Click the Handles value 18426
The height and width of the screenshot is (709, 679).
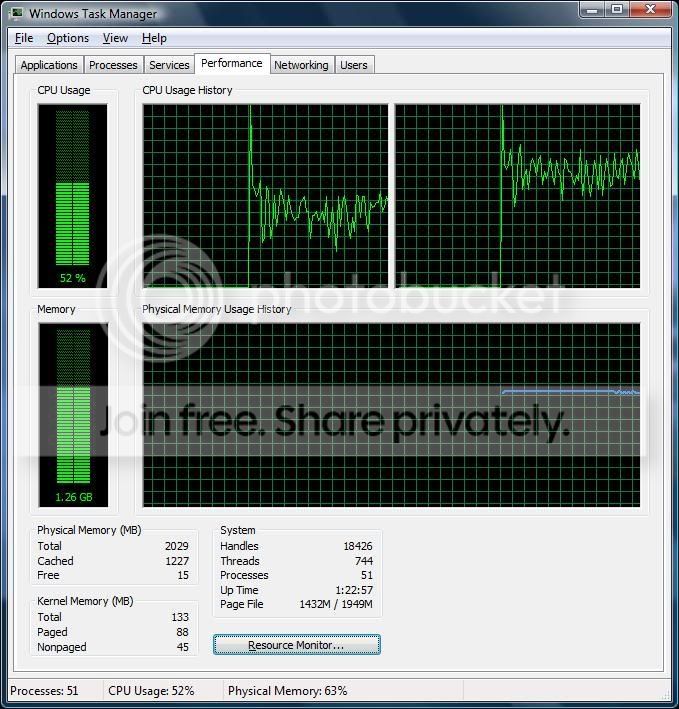(358, 546)
